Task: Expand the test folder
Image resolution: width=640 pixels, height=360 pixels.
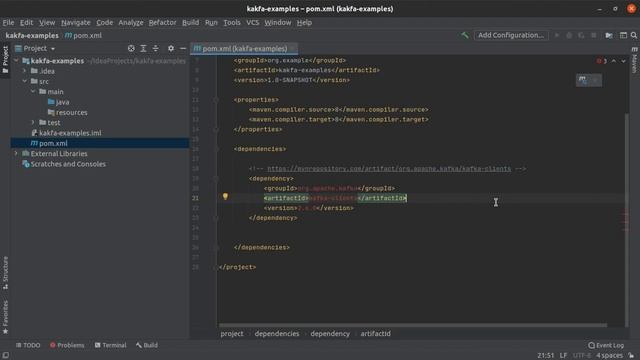Action: click(33, 122)
